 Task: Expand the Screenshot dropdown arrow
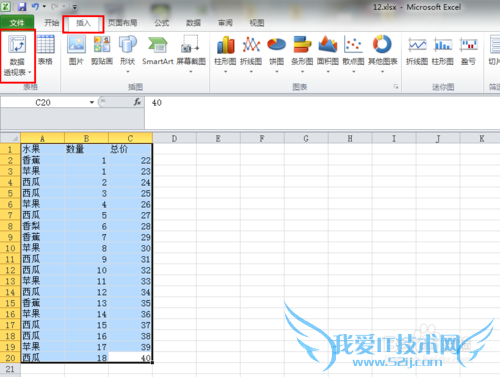click(x=191, y=71)
